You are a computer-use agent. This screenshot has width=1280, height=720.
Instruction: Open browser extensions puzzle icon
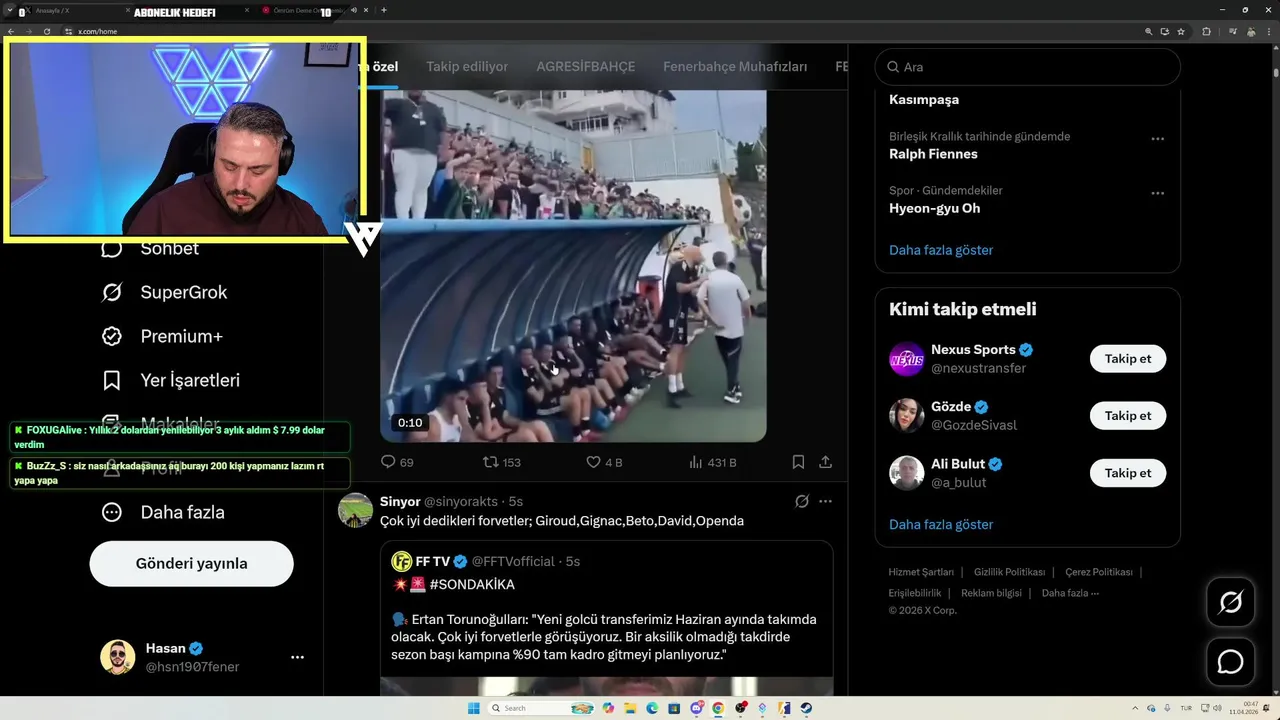click(x=1206, y=31)
